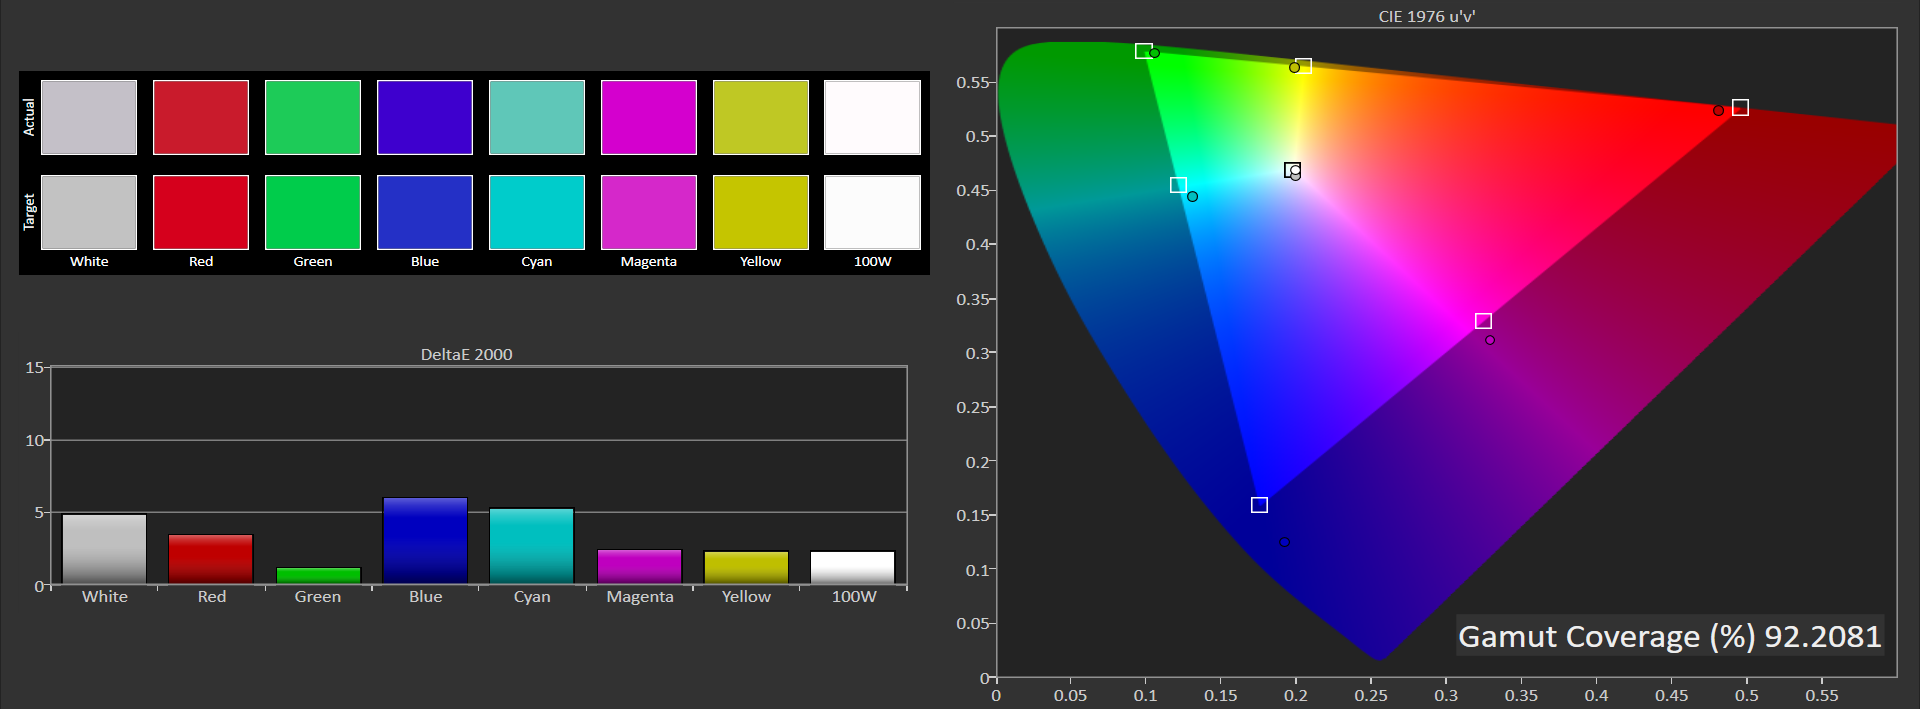Image resolution: width=1920 pixels, height=709 pixels.
Task: Click the red target square on CIE diagram
Action: 1740,107
